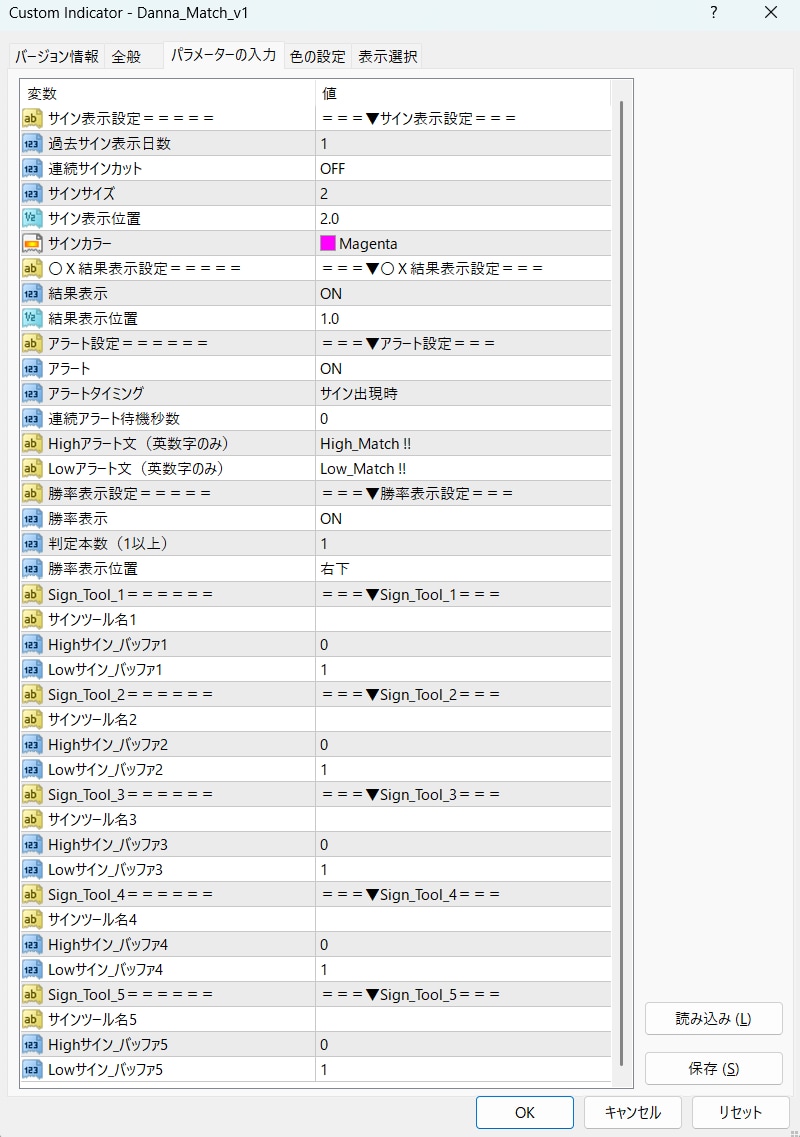Click the integer icon beside アラートタイミング

point(31,394)
